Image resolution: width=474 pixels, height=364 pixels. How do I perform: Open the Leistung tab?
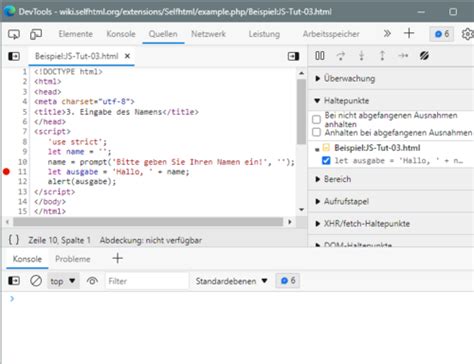pyautogui.click(x=264, y=34)
